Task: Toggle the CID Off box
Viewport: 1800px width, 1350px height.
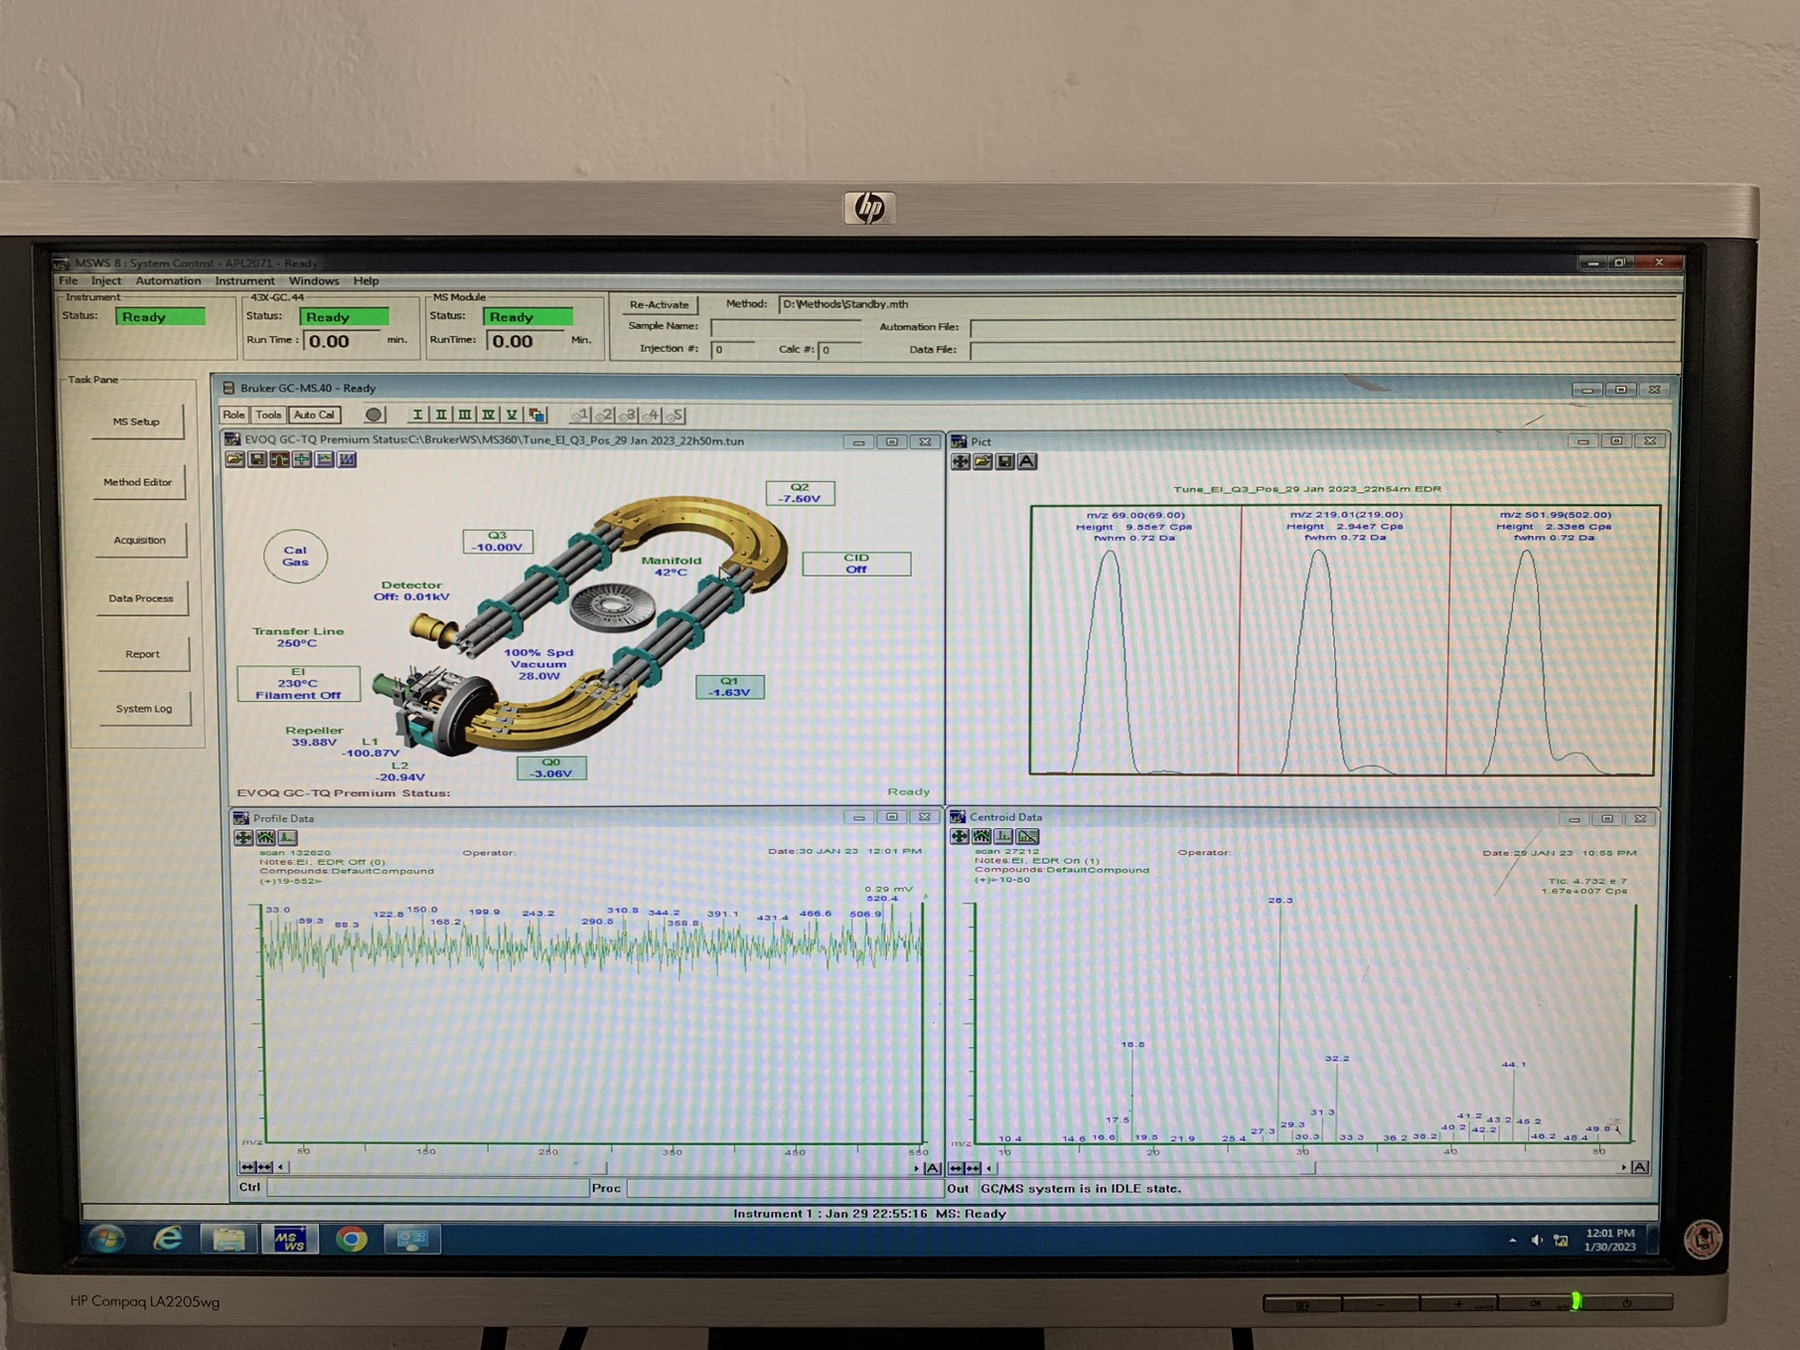Action: [856, 564]
